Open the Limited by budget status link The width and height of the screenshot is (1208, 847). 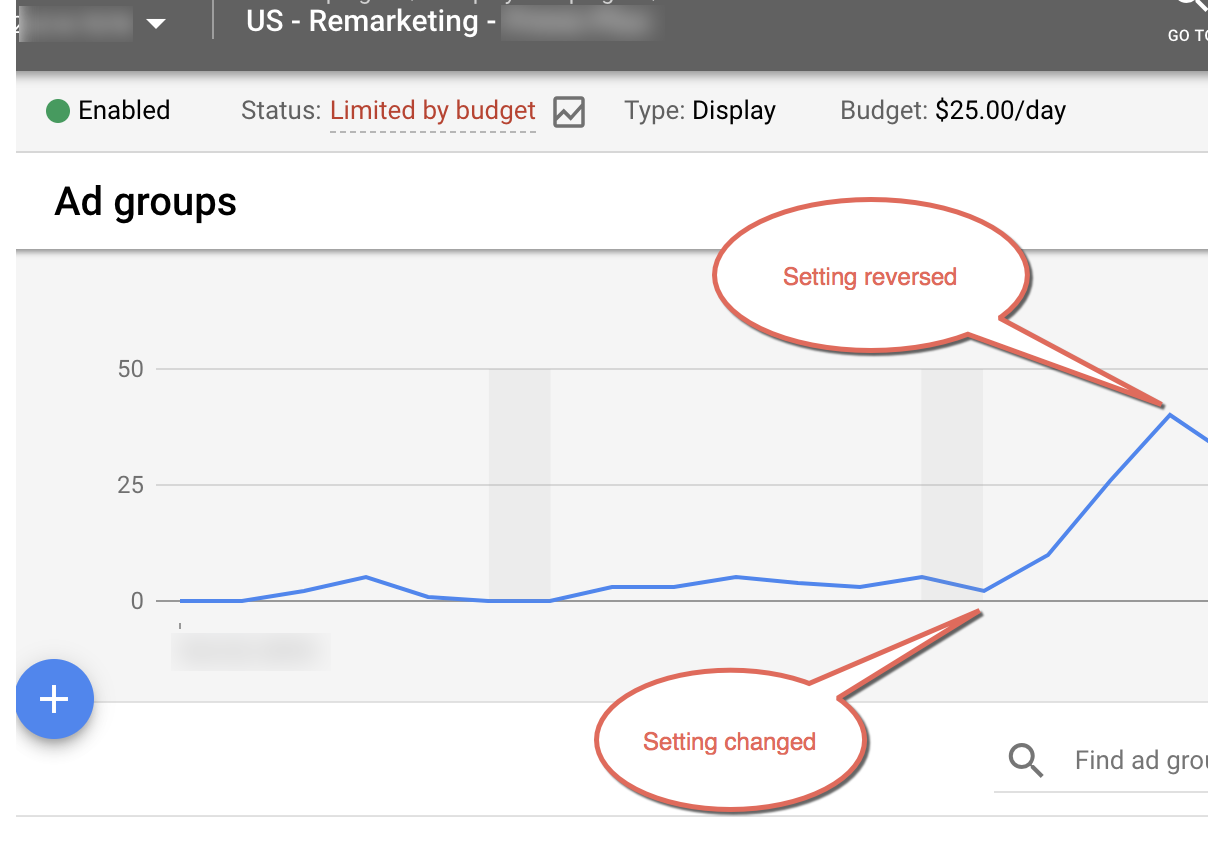click(433, 110)
